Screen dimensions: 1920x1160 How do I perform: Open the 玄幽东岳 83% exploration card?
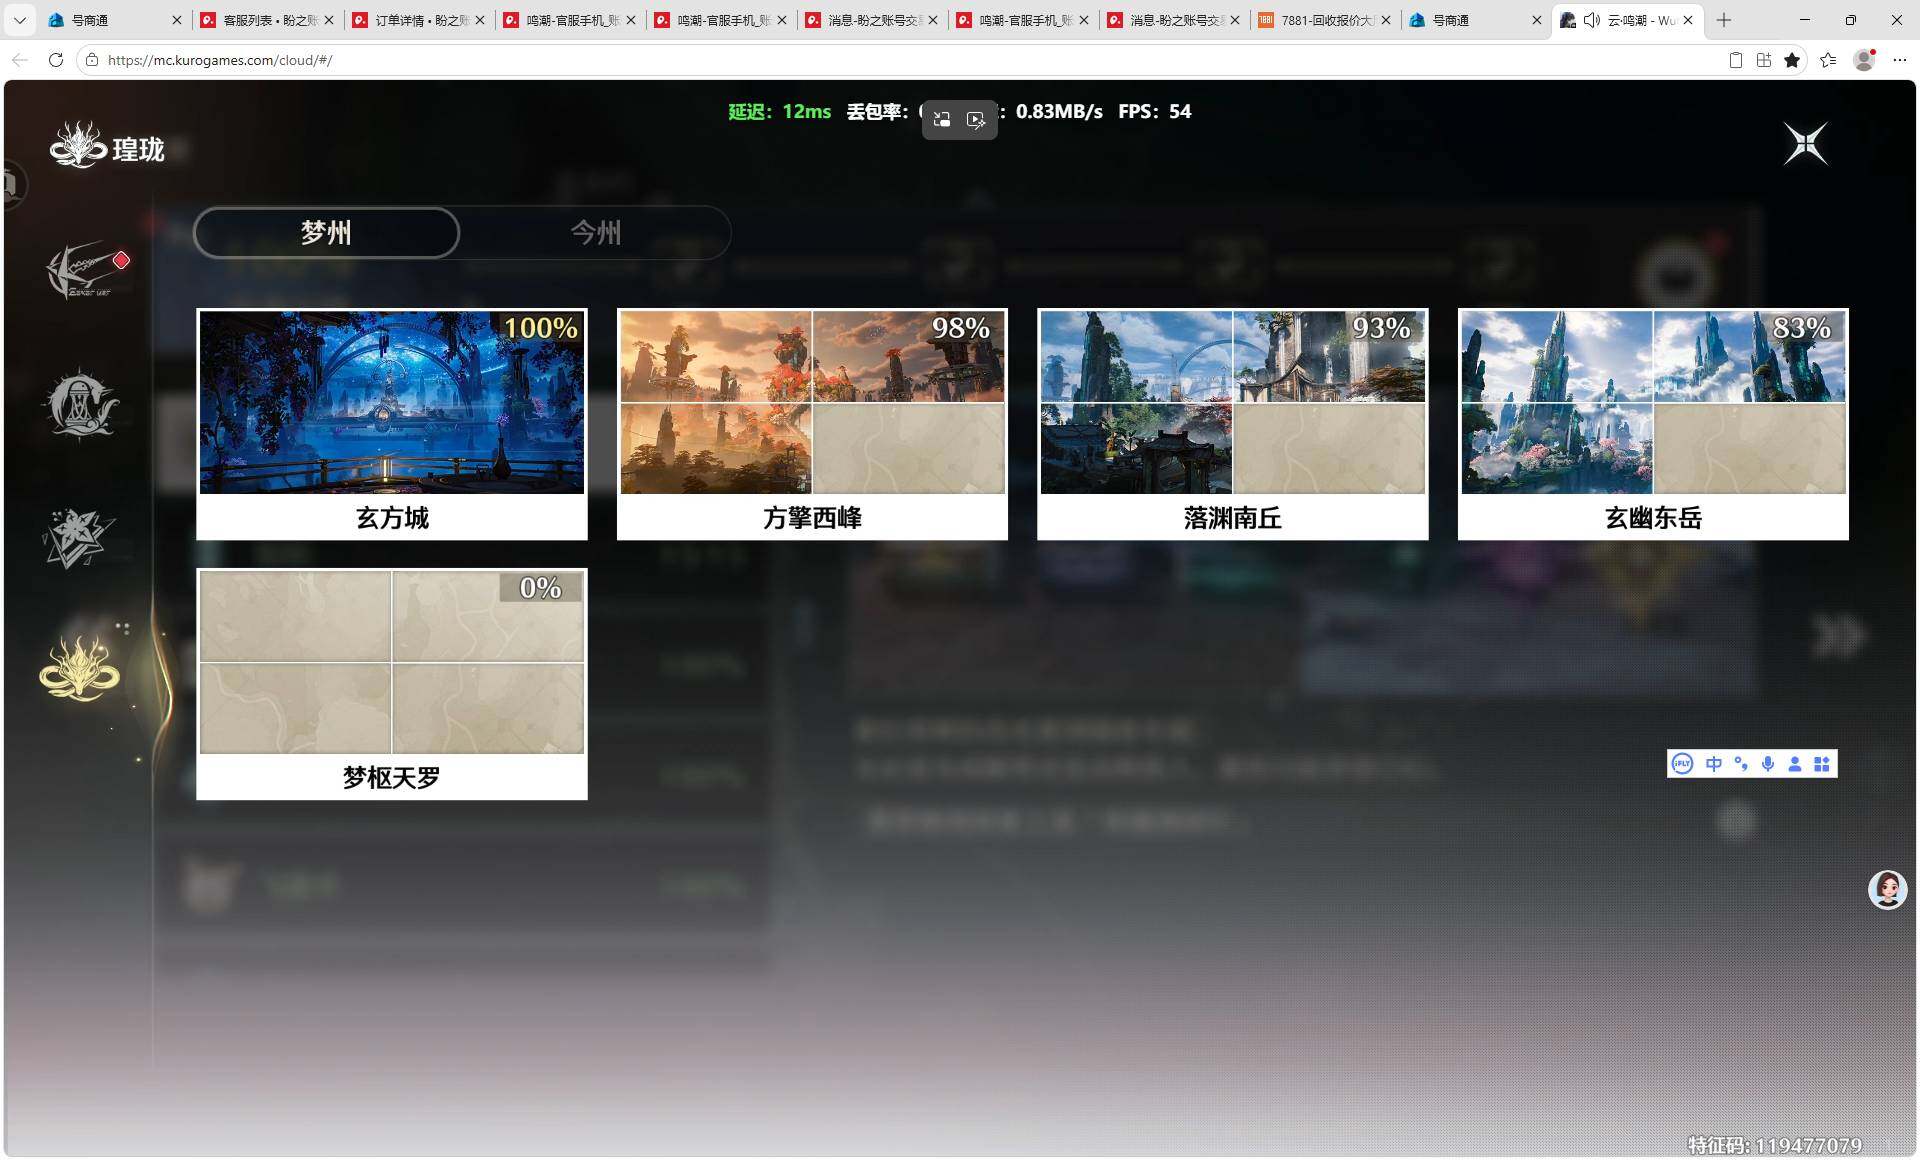[x=1653, y=424]
